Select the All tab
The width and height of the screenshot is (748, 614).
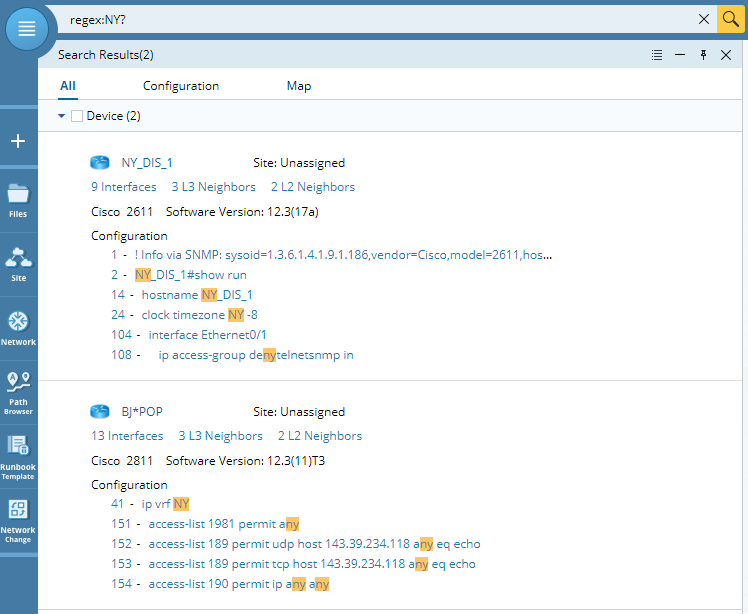tap(68, 86)
